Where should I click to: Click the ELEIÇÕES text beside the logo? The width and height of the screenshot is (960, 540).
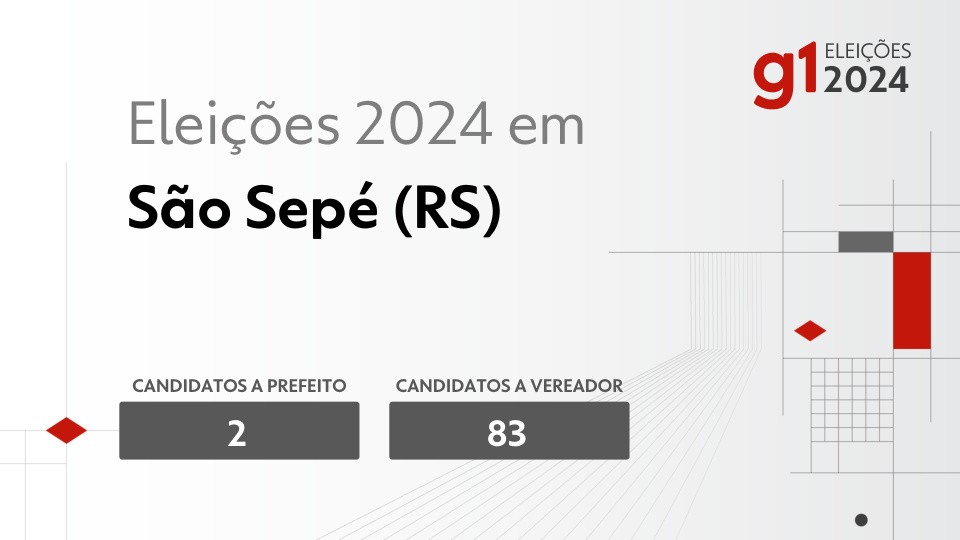tap(866, 51)
